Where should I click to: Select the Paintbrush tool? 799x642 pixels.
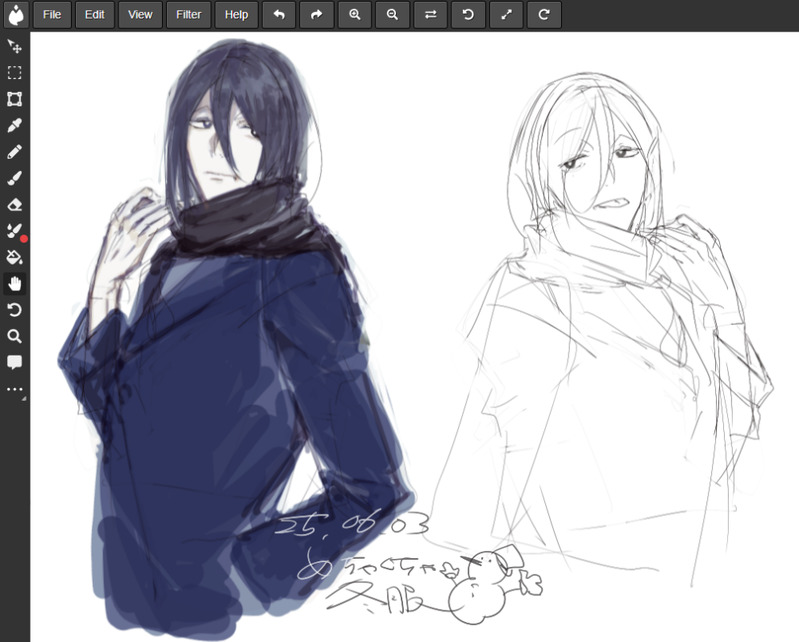click(x=14, y=178)
